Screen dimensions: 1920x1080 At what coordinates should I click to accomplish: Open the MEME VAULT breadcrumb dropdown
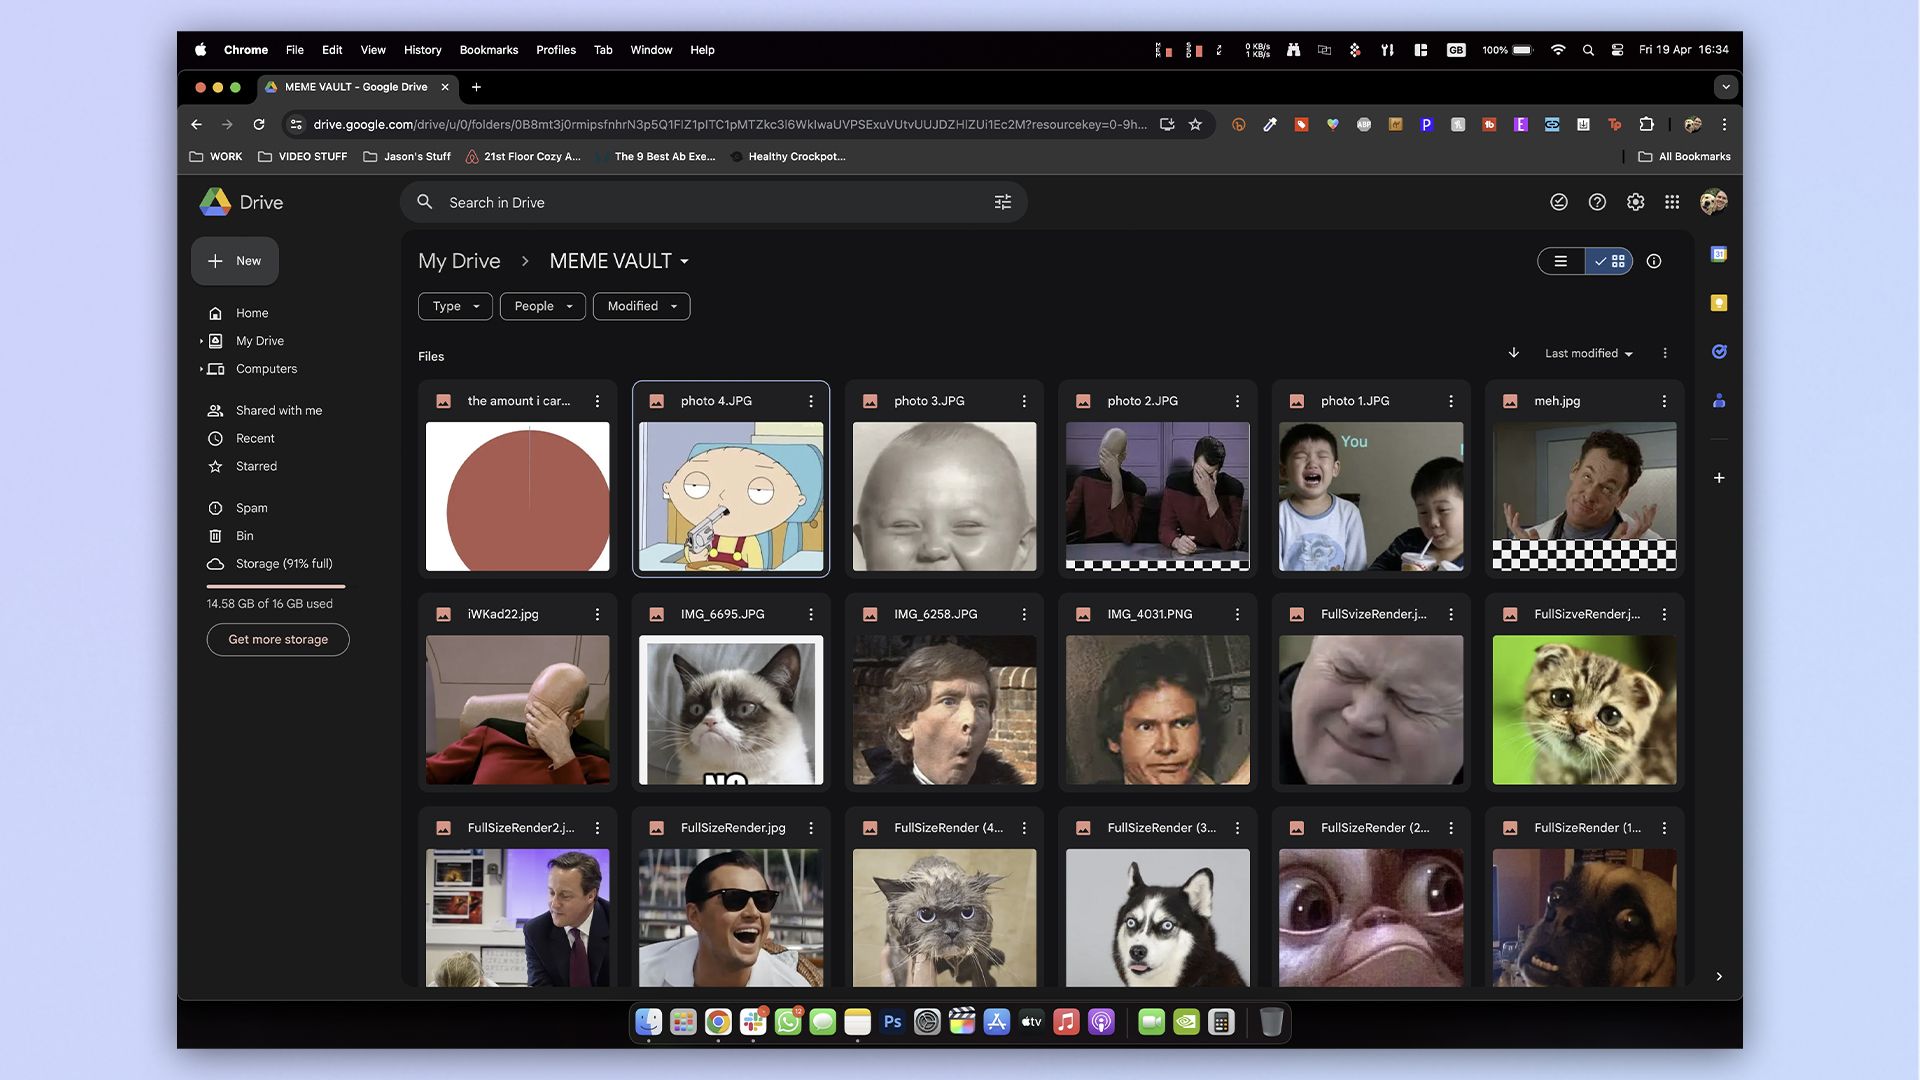[x=685, y=261]
